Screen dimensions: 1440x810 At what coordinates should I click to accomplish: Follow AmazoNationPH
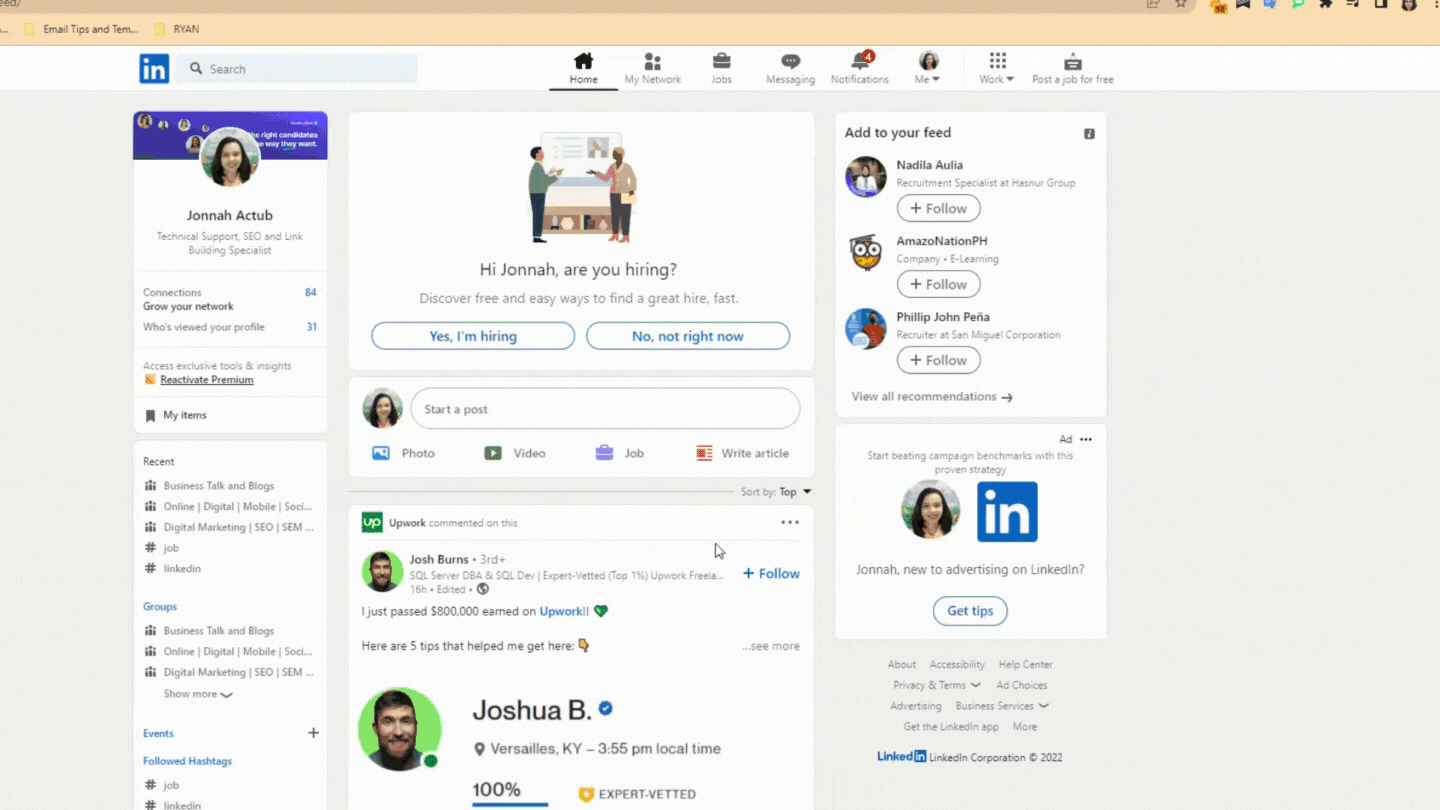point(938,284)
